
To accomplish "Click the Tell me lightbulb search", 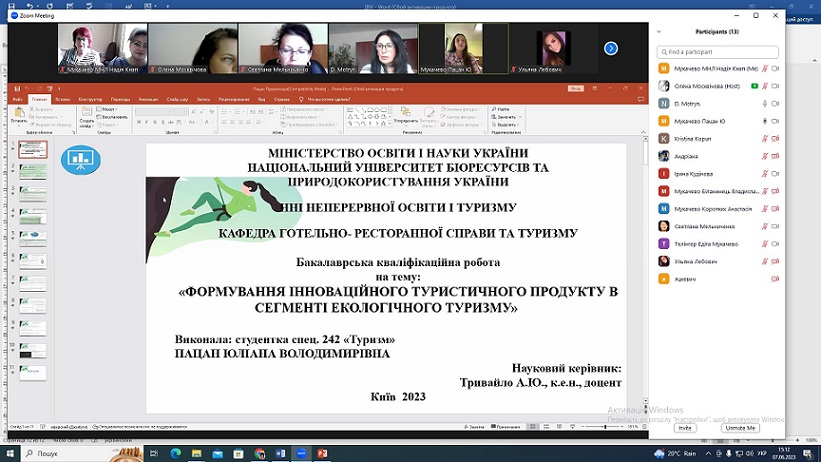I will point(301,99).
